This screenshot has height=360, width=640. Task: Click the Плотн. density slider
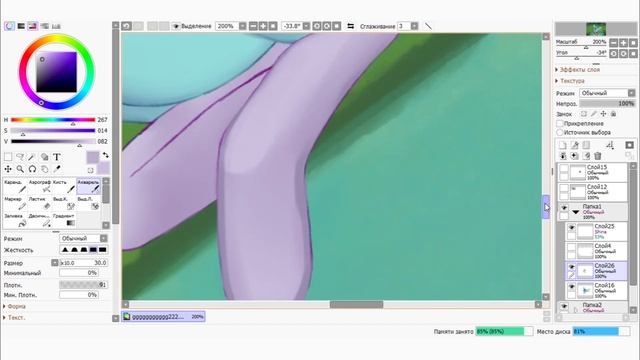point(83,285)
